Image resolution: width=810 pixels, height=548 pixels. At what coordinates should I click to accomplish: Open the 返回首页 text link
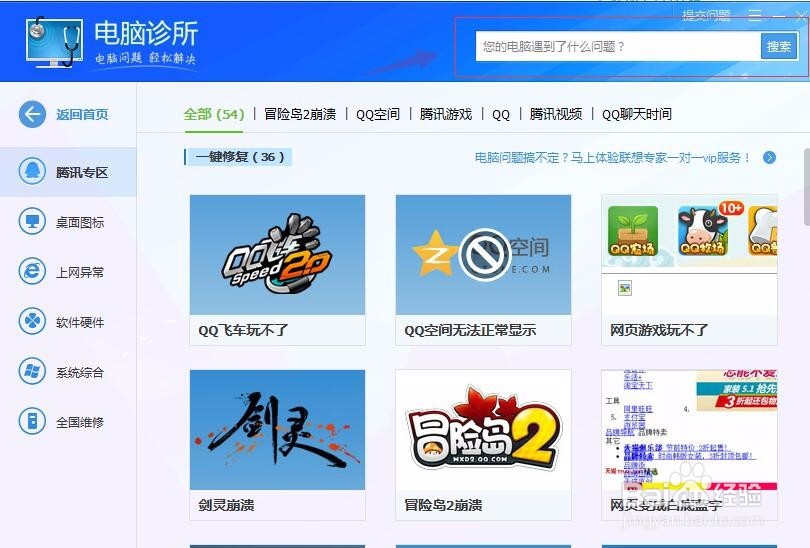click(x=82, y=114)
